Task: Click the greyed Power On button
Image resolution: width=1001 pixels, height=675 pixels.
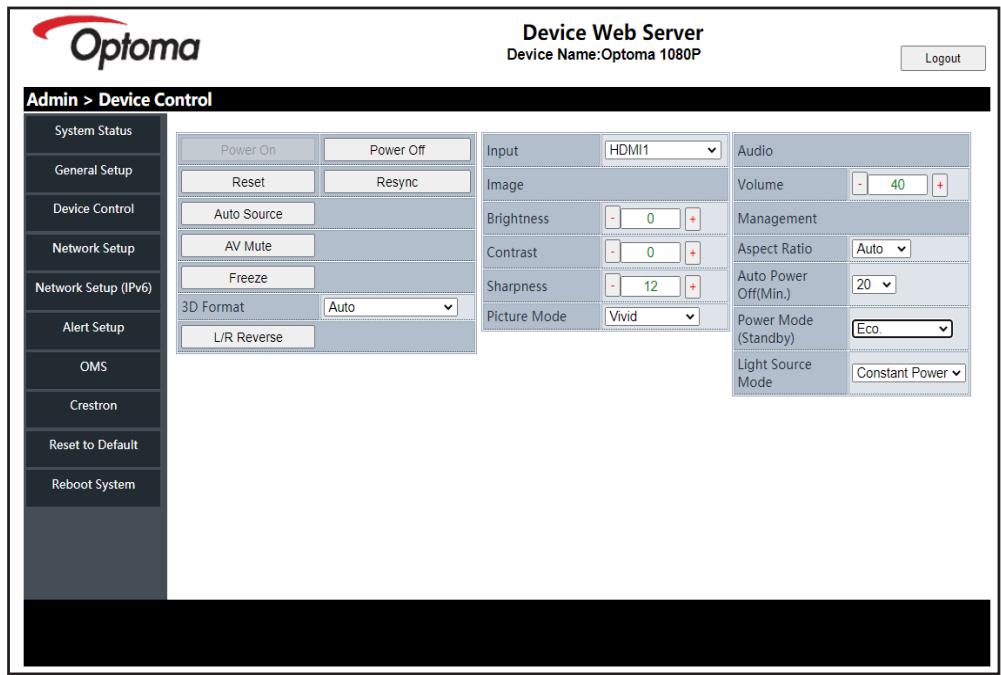Action: click(x=248, y=150)
